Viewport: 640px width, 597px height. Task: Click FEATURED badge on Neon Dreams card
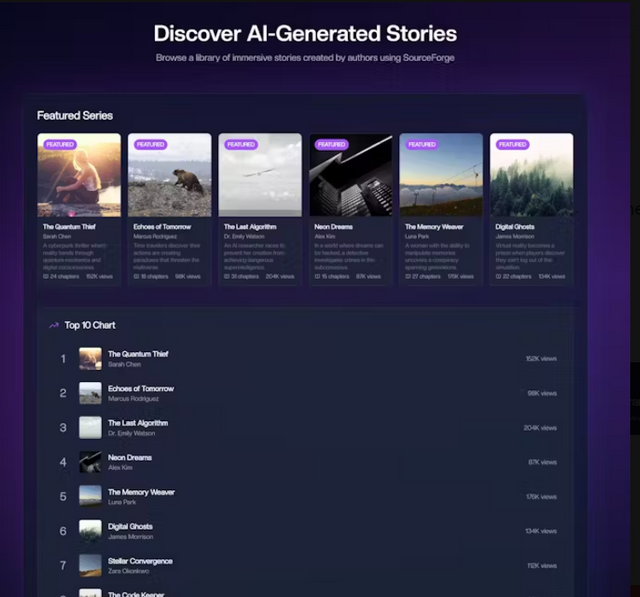pos(332,144)
